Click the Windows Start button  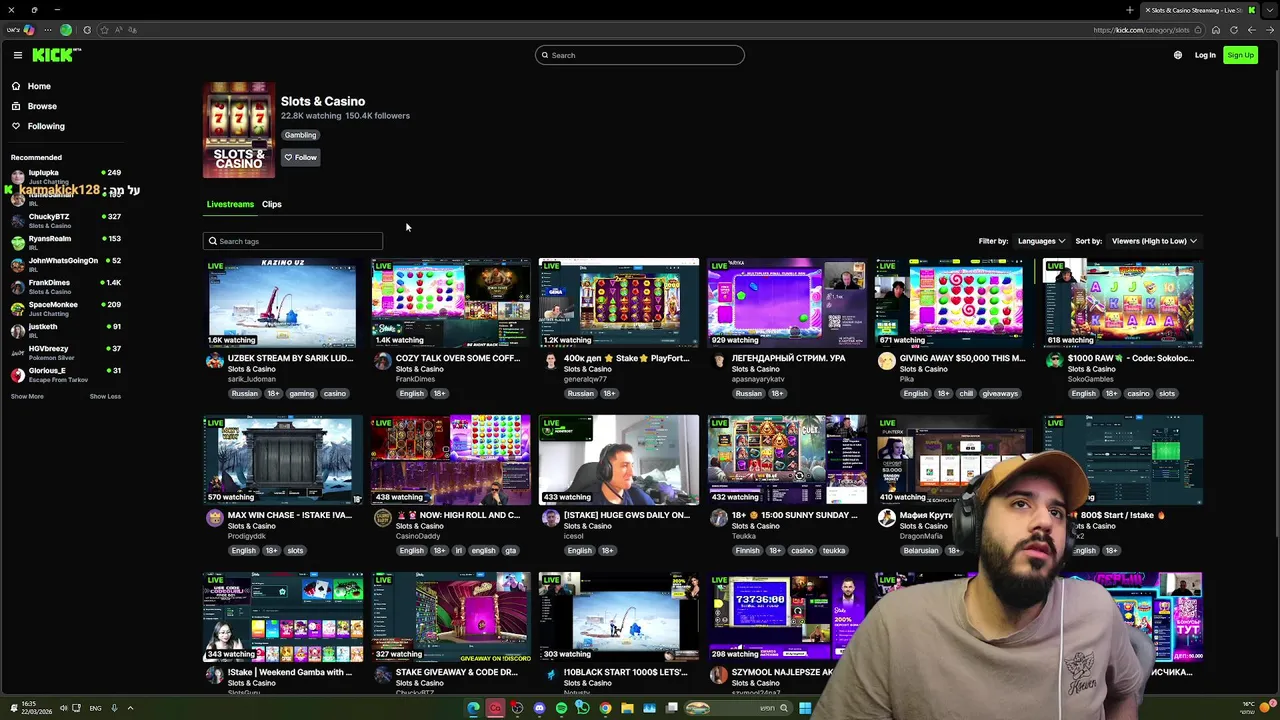(805, 708)
